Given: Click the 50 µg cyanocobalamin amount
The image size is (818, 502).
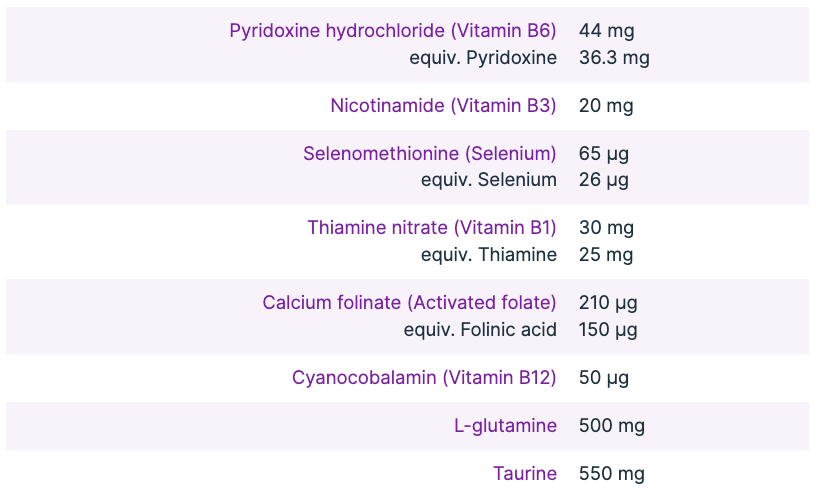Looking at the screenshot, I should (x=604, y=378).
